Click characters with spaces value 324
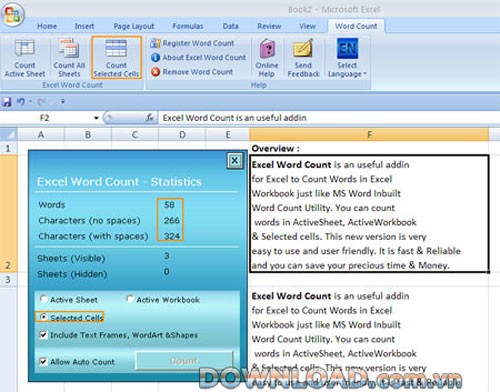 coord(172,236)
